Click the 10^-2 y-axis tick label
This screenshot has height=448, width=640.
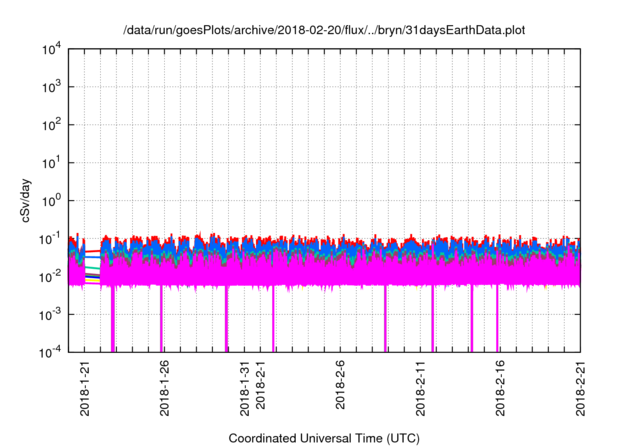(50, 277)
